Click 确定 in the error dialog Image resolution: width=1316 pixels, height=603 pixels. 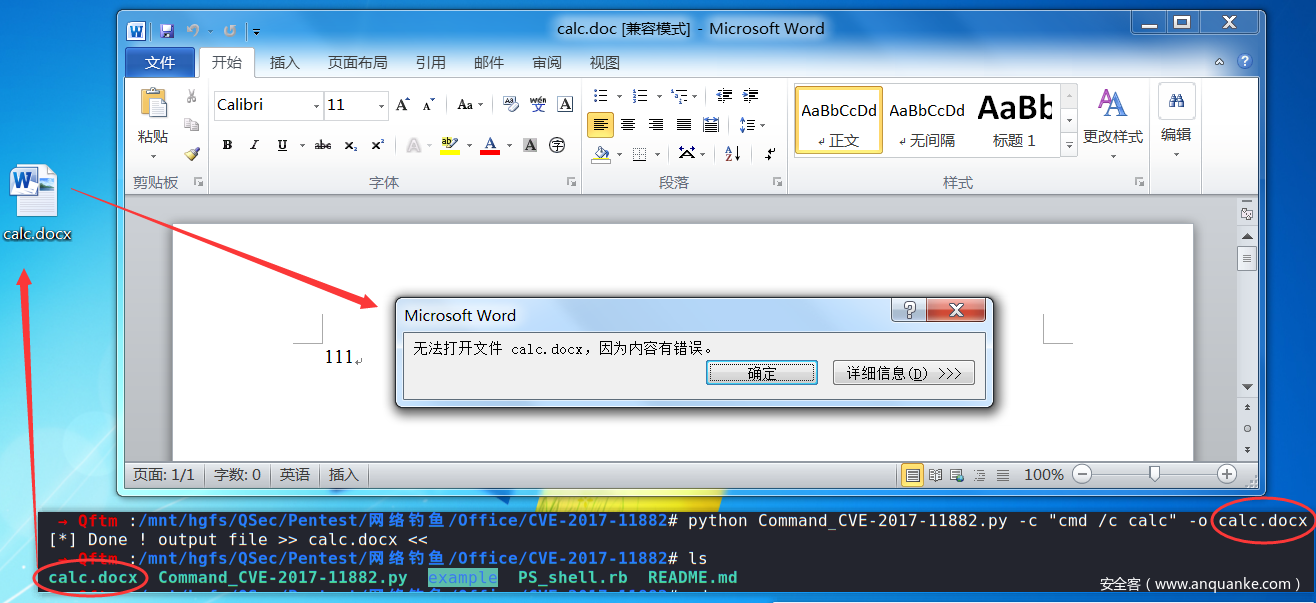coord(762,373)
